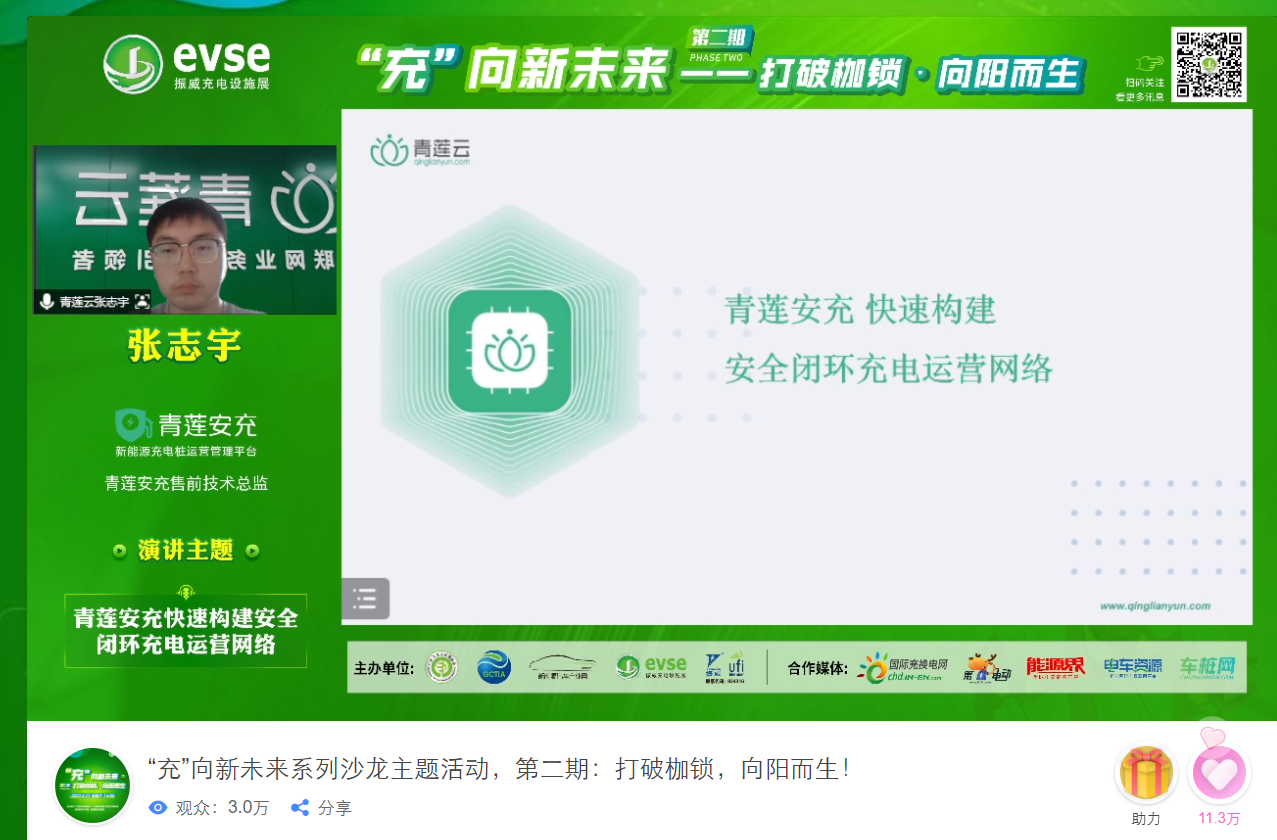
Task: Click the 第二期 PHASE TWO badge
Action: tap(718, 44)
